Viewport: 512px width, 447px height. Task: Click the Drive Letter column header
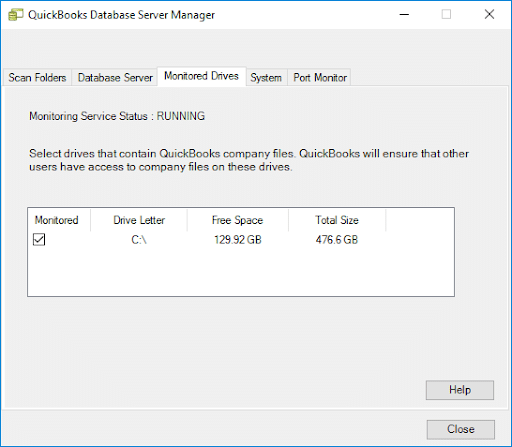[139, 220]
